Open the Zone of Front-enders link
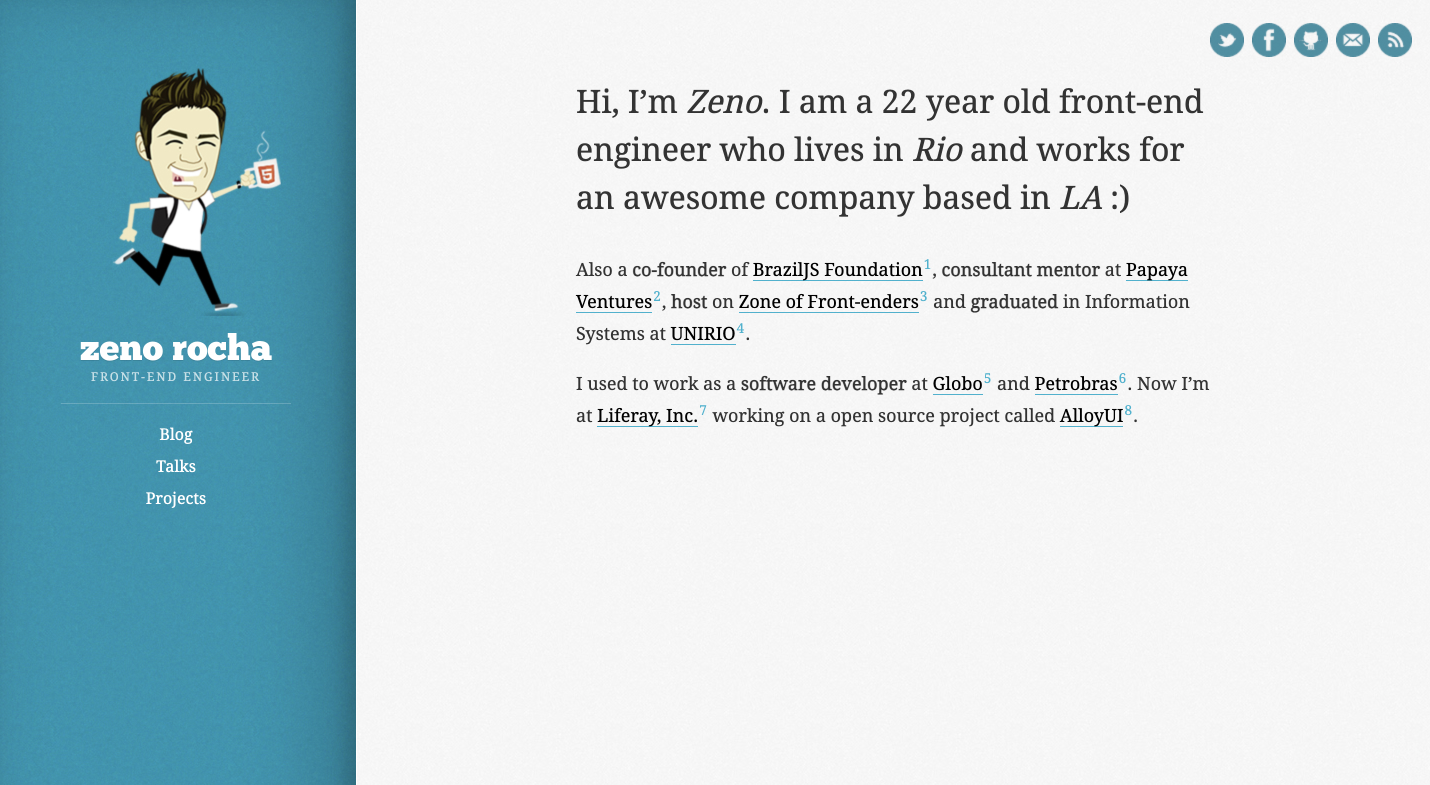The height and width of the screenshot is (785, 1430). click(x=828, y=302)
